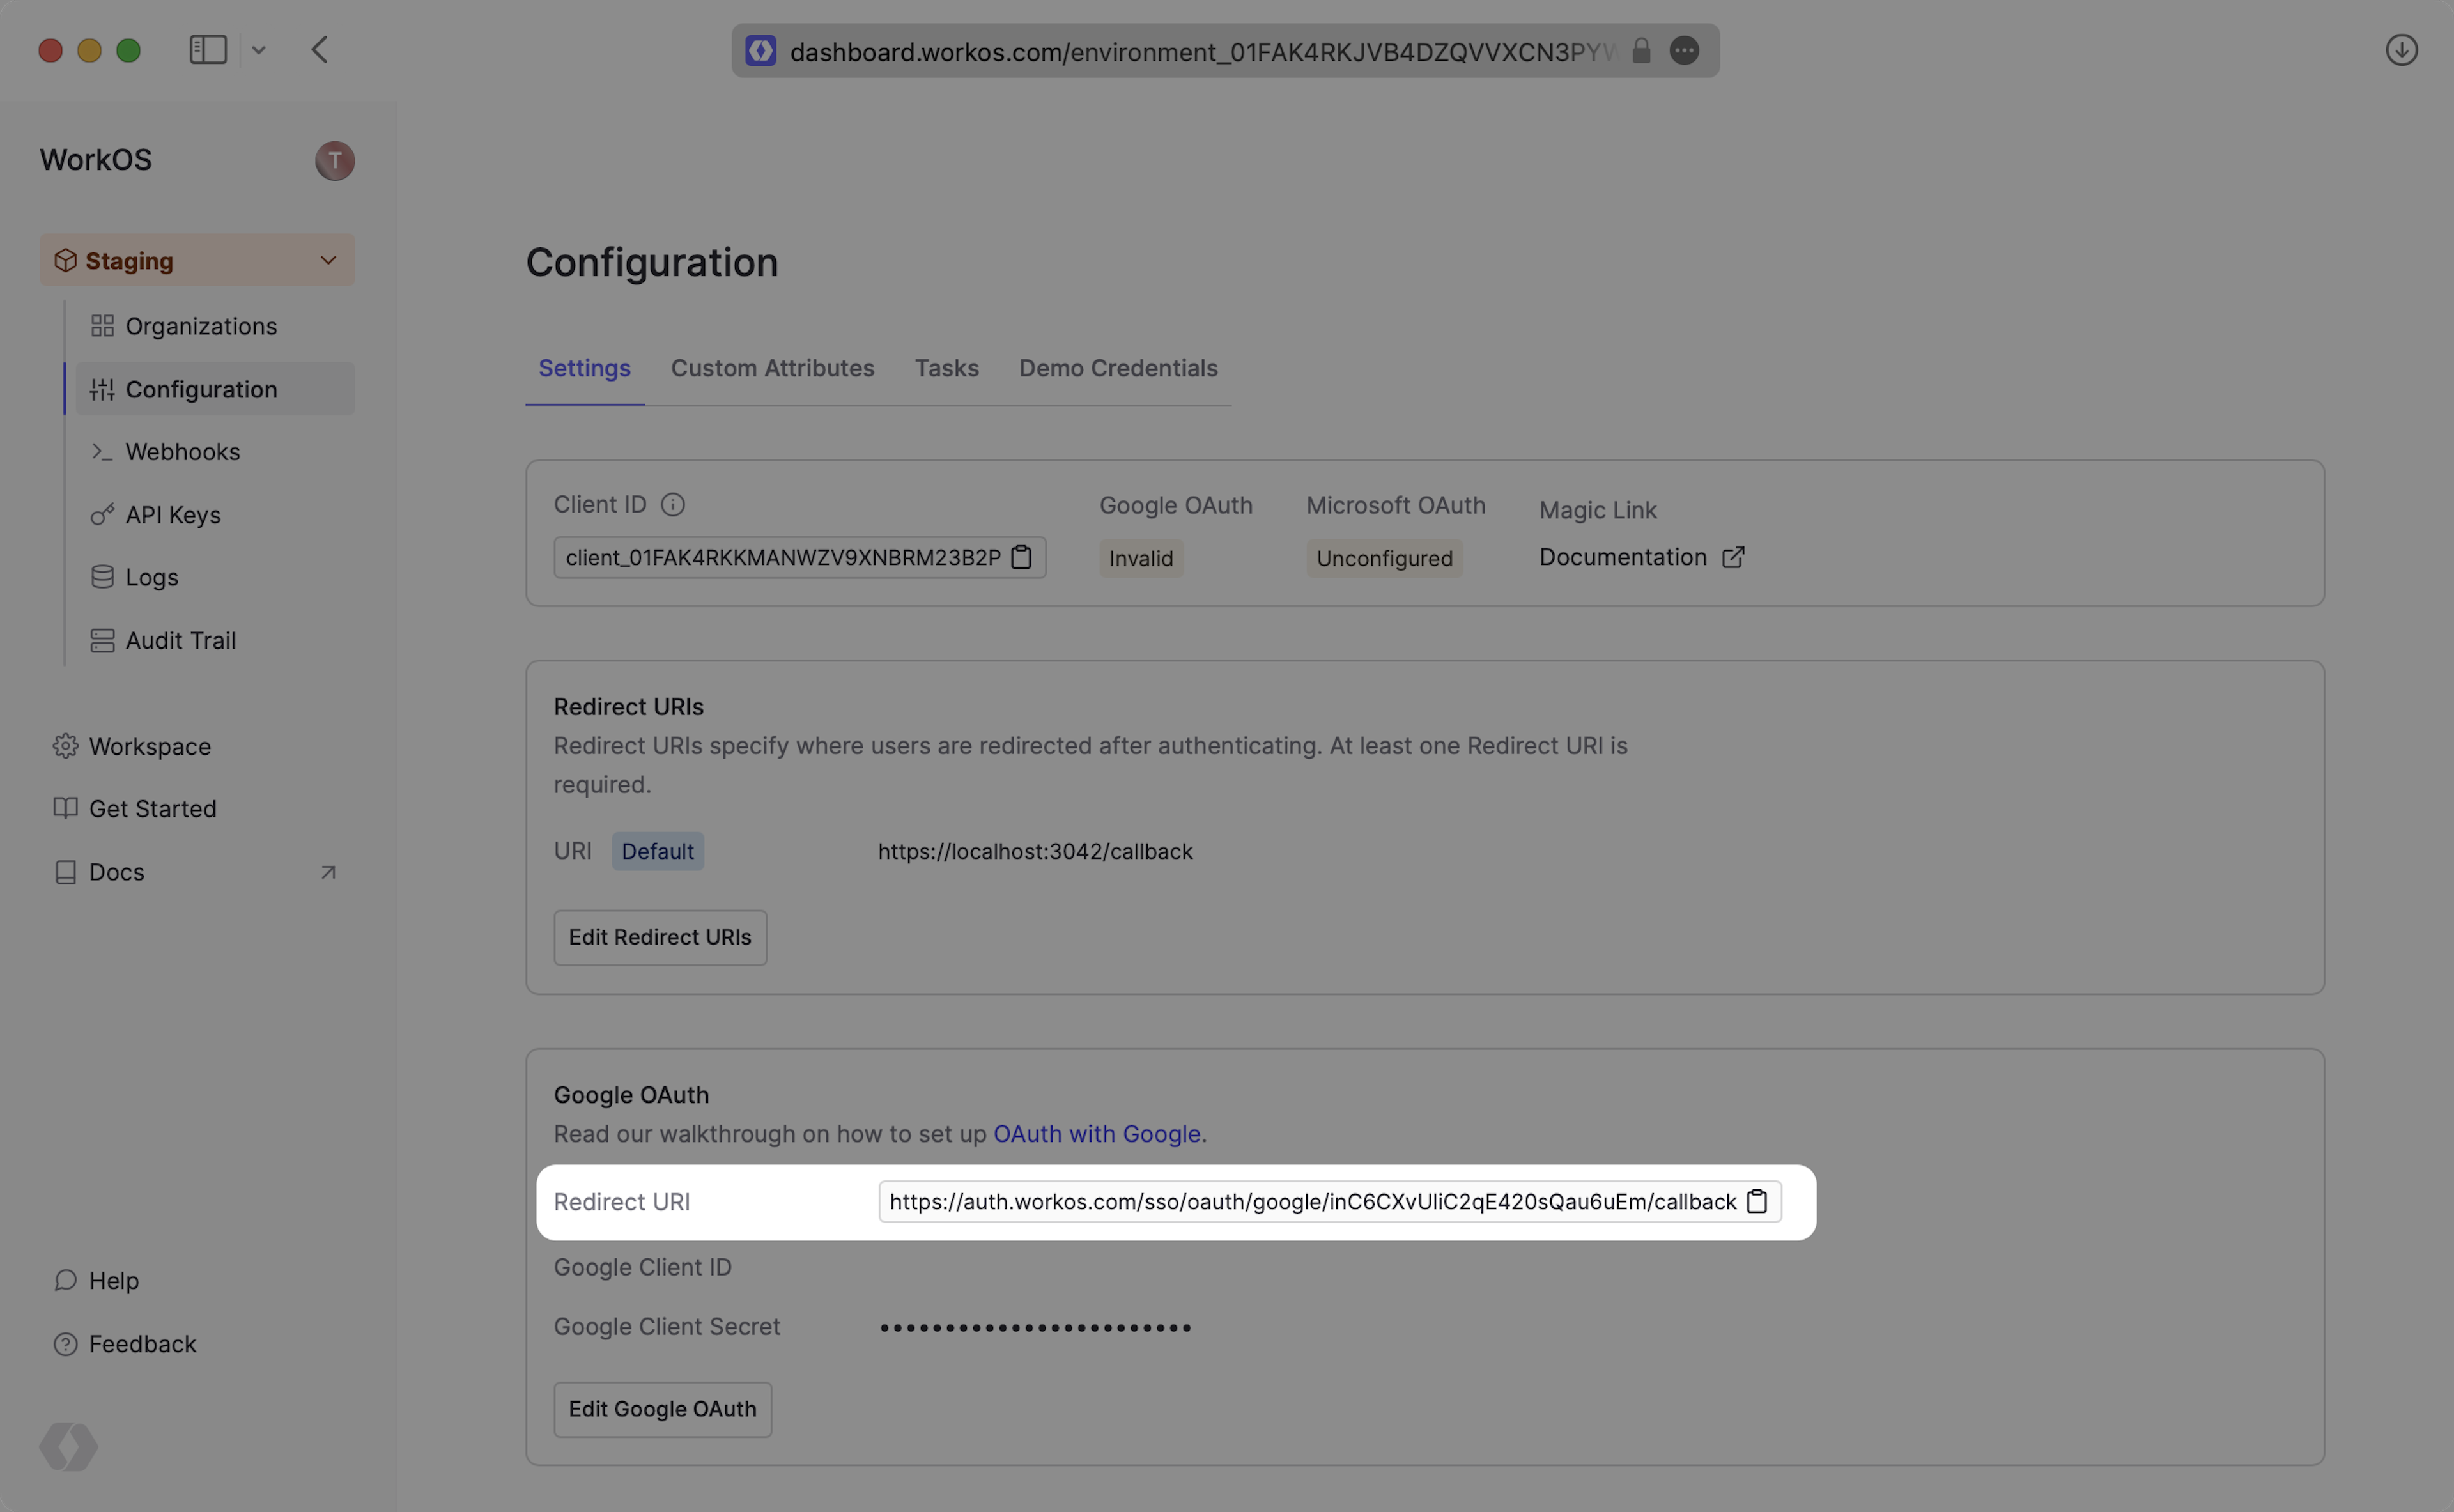
Task: Open OAuth with Google walkthrough link
Action: [x=1096, y=1134]
